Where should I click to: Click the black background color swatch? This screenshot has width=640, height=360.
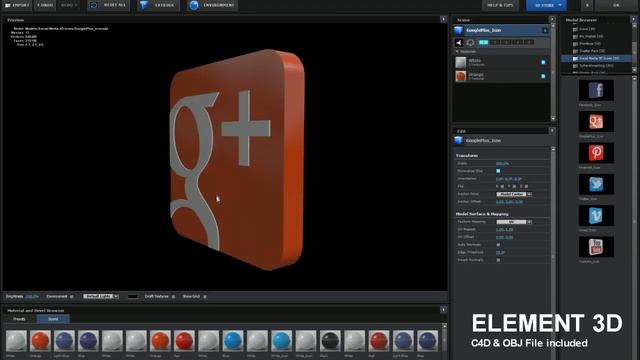point(133,296)
